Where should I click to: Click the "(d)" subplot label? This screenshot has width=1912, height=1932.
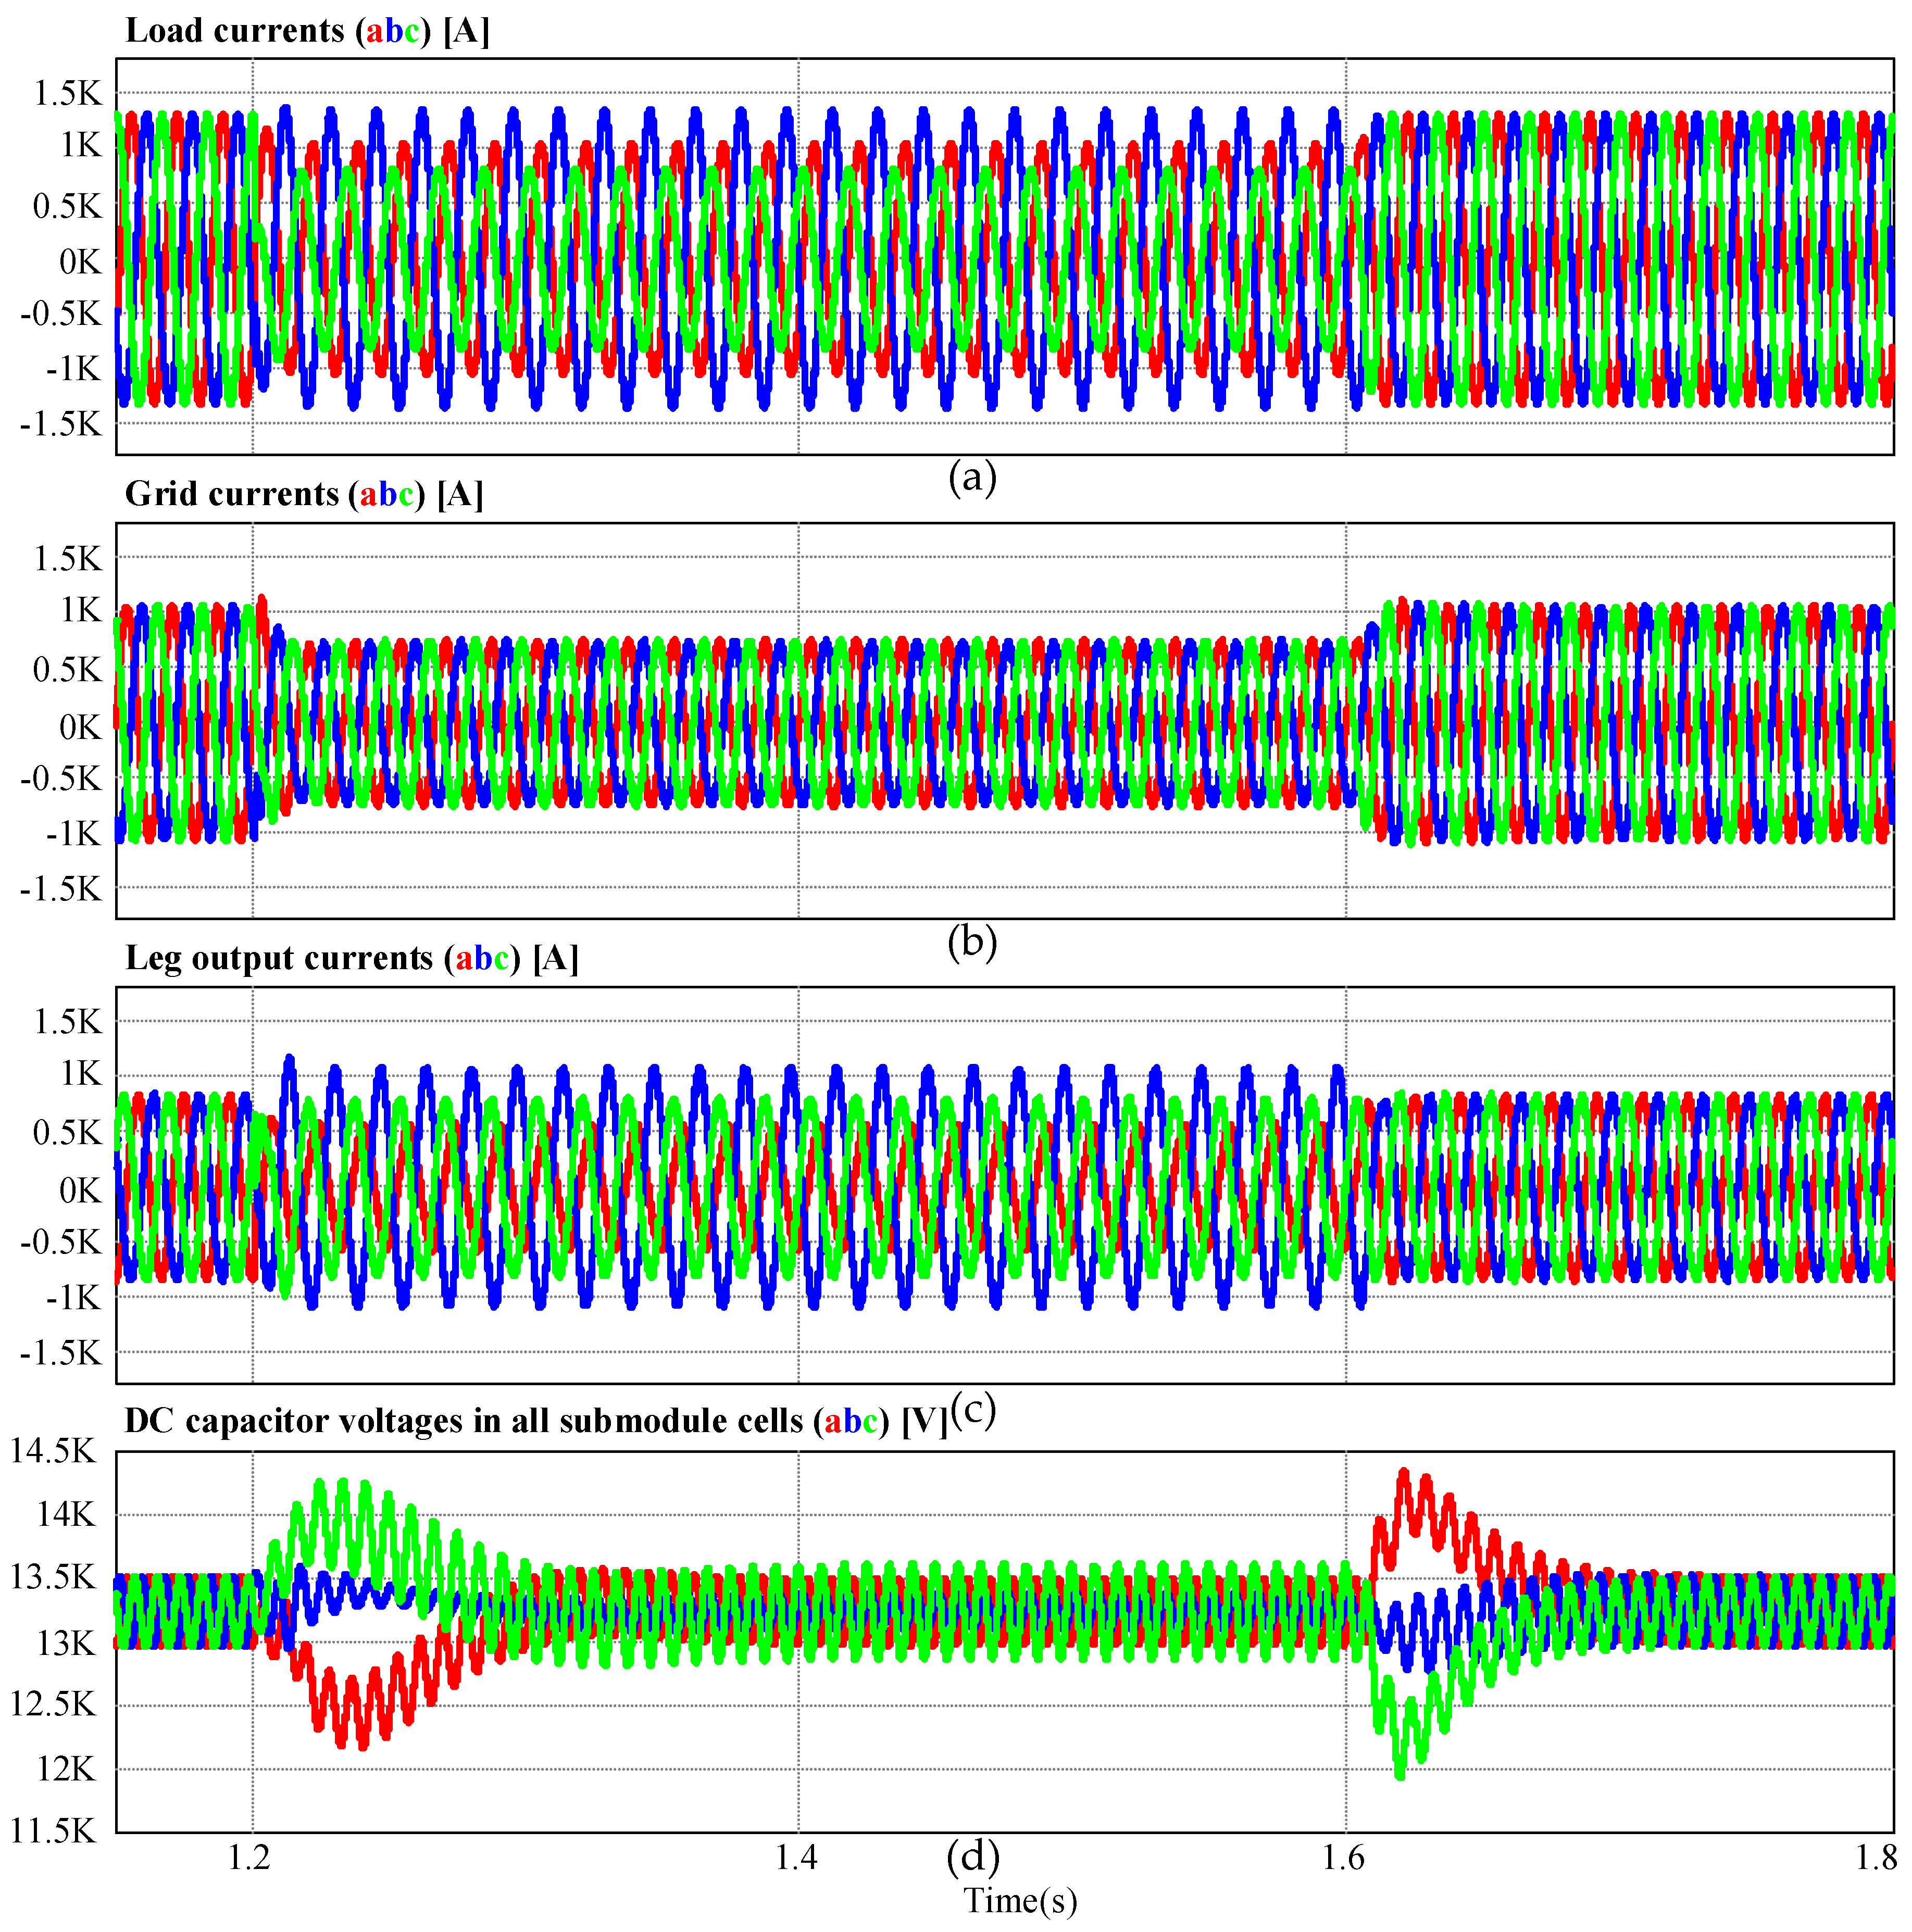pos(972,1857)
